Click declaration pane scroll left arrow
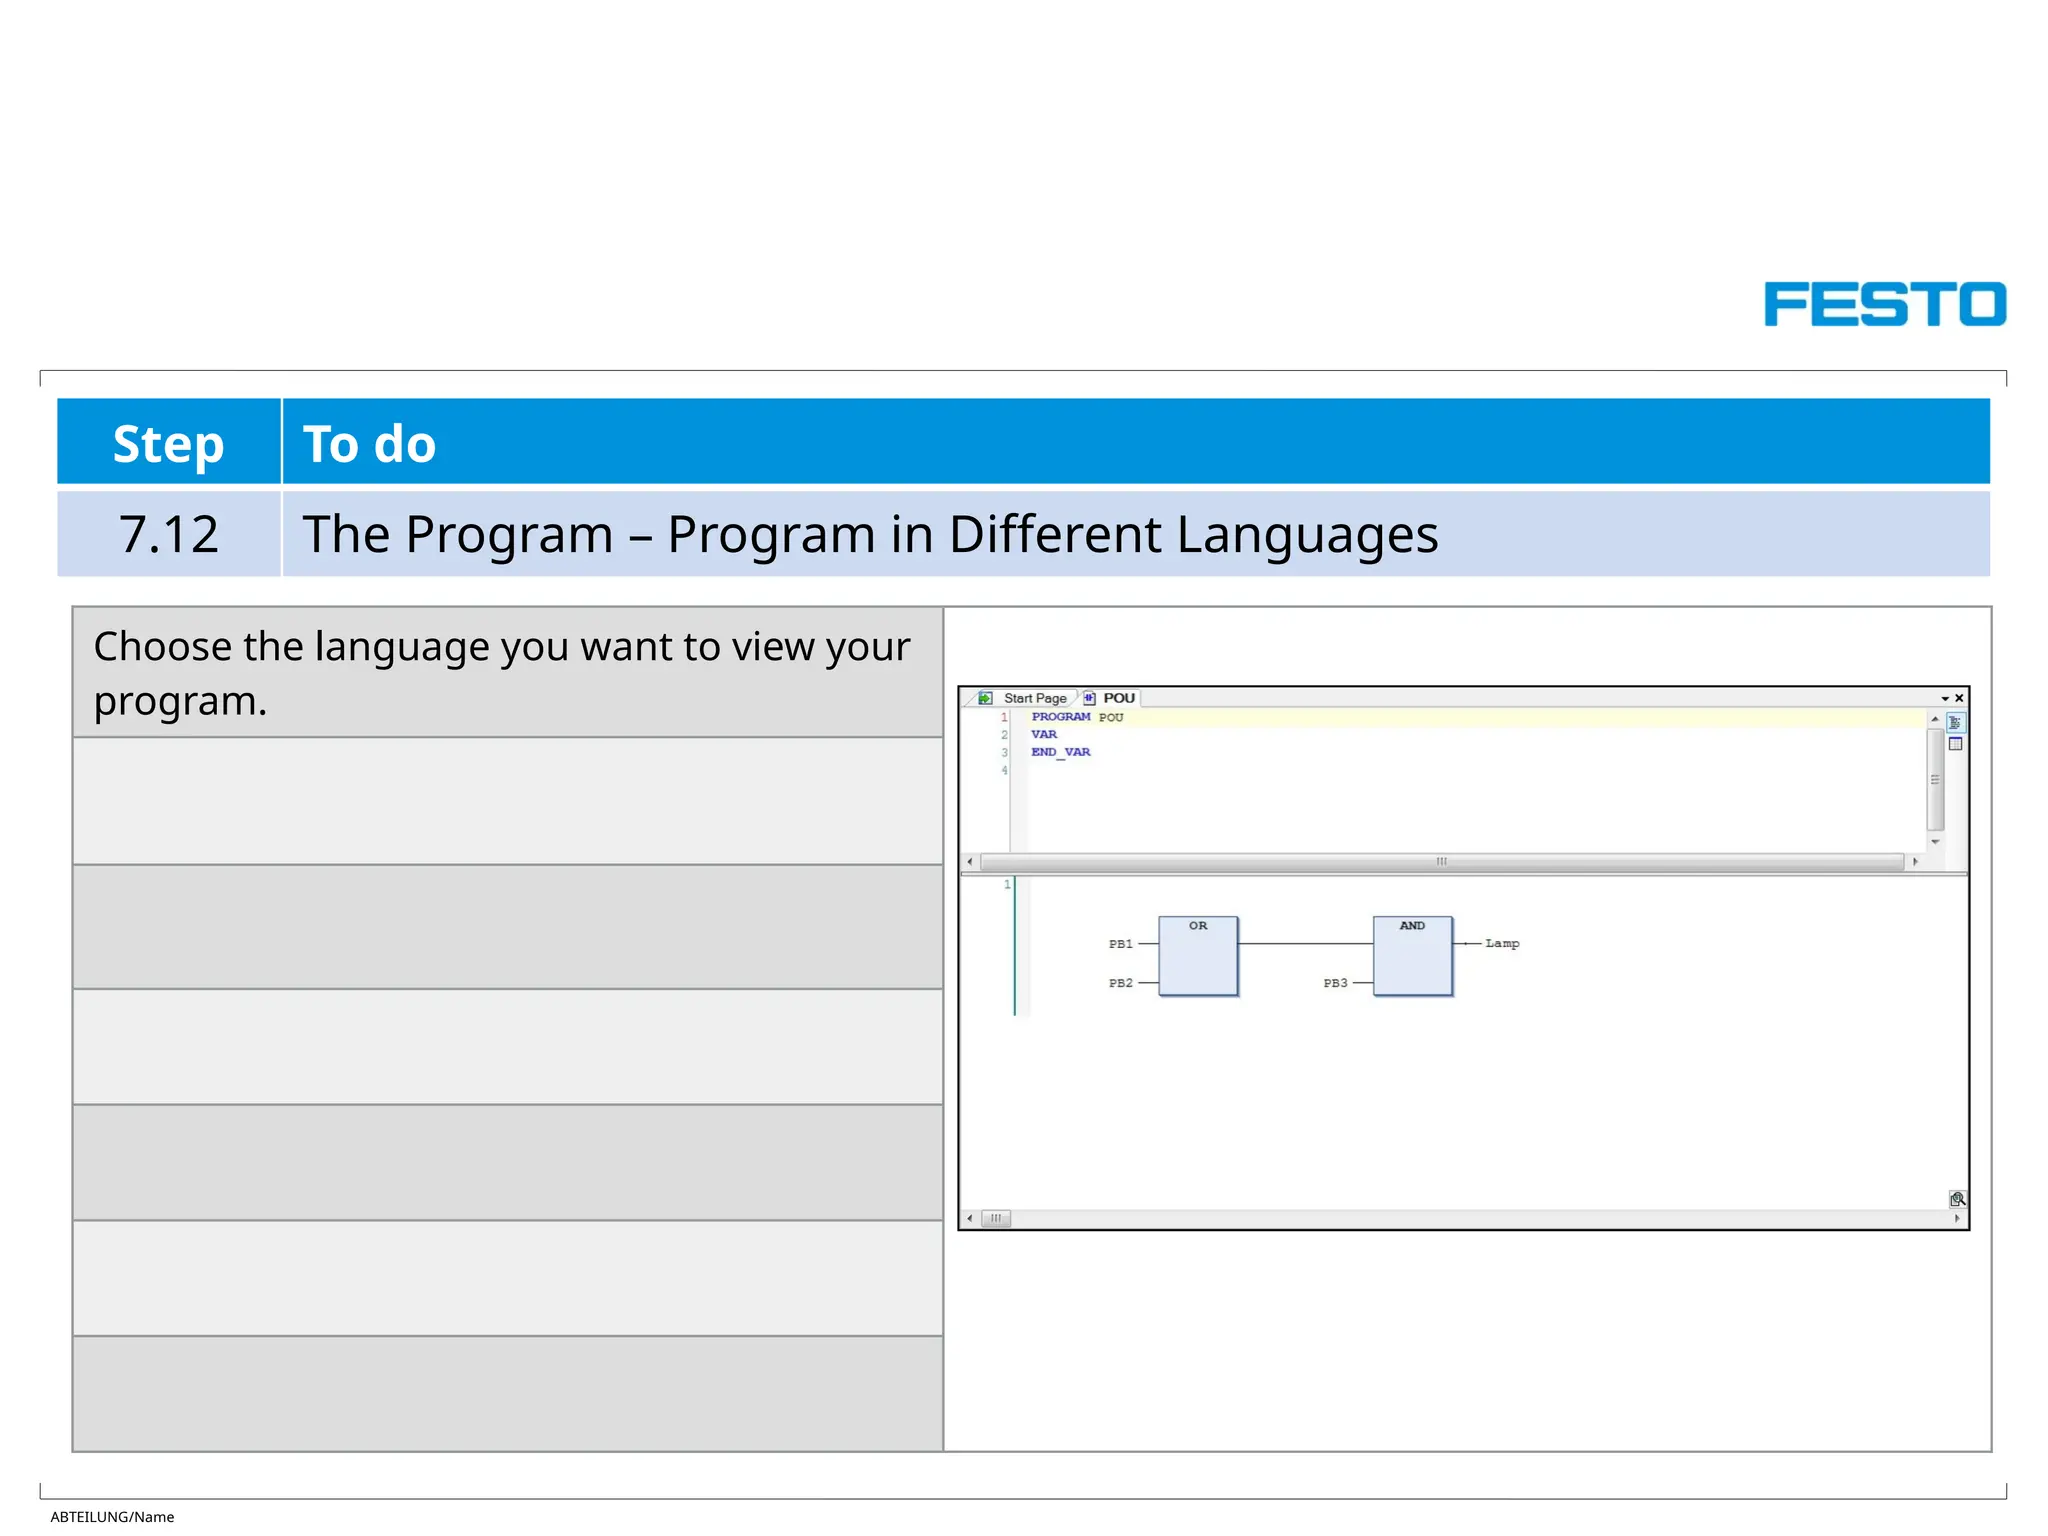This screenshot has width=2048, height=1536. pyautogui.click(x=969, y=861)
